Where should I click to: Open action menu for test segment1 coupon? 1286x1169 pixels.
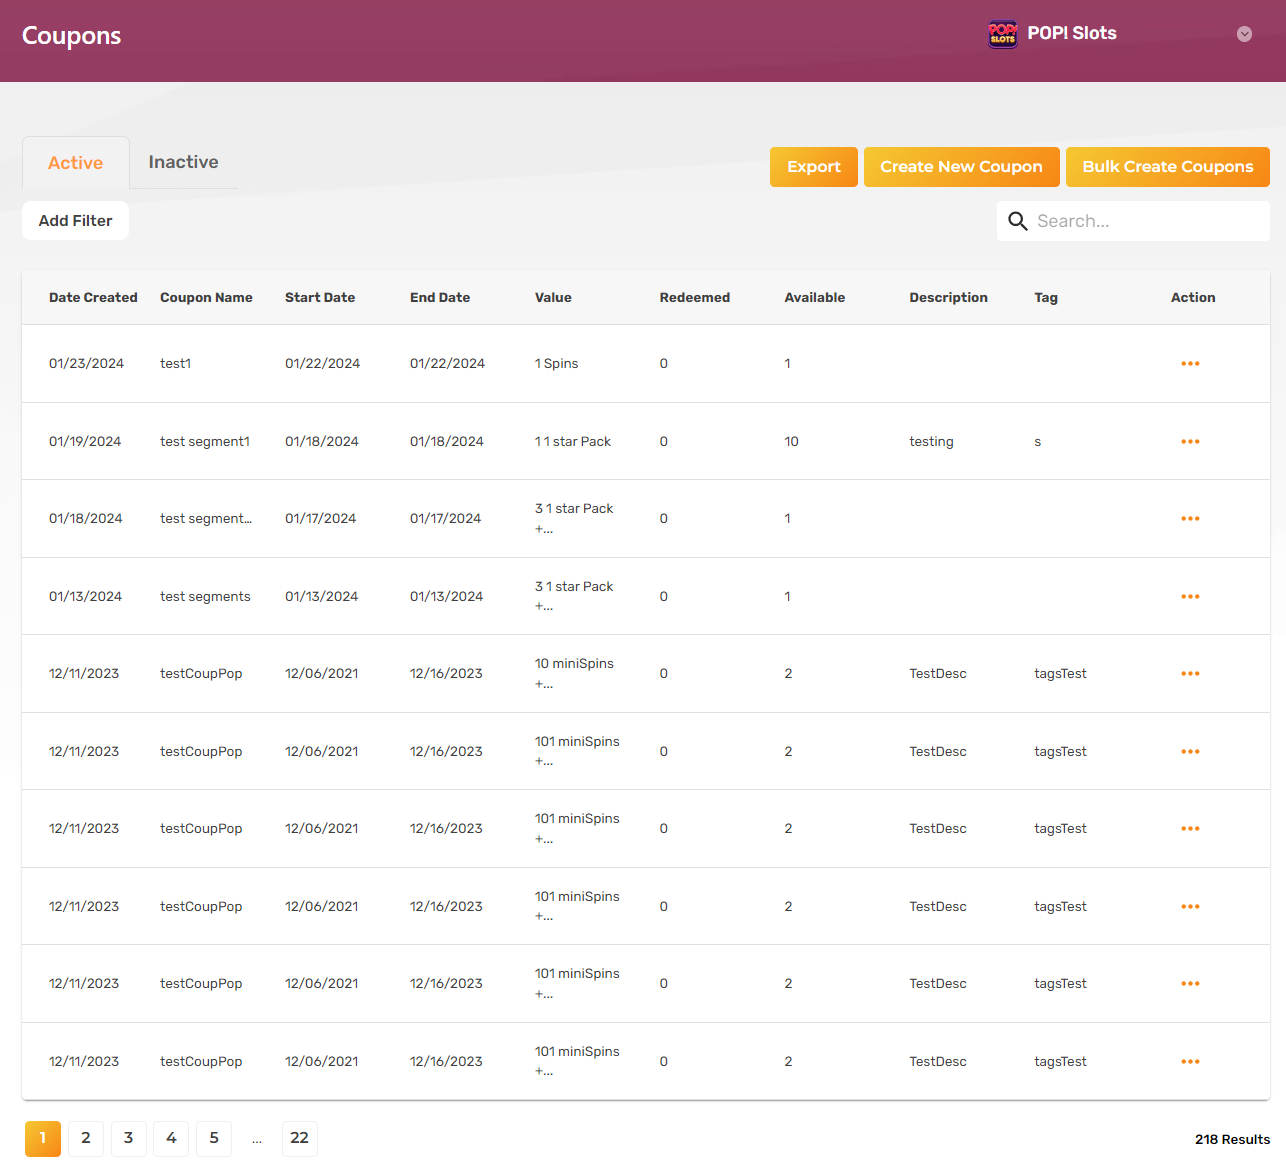[x=1190, y=442]
